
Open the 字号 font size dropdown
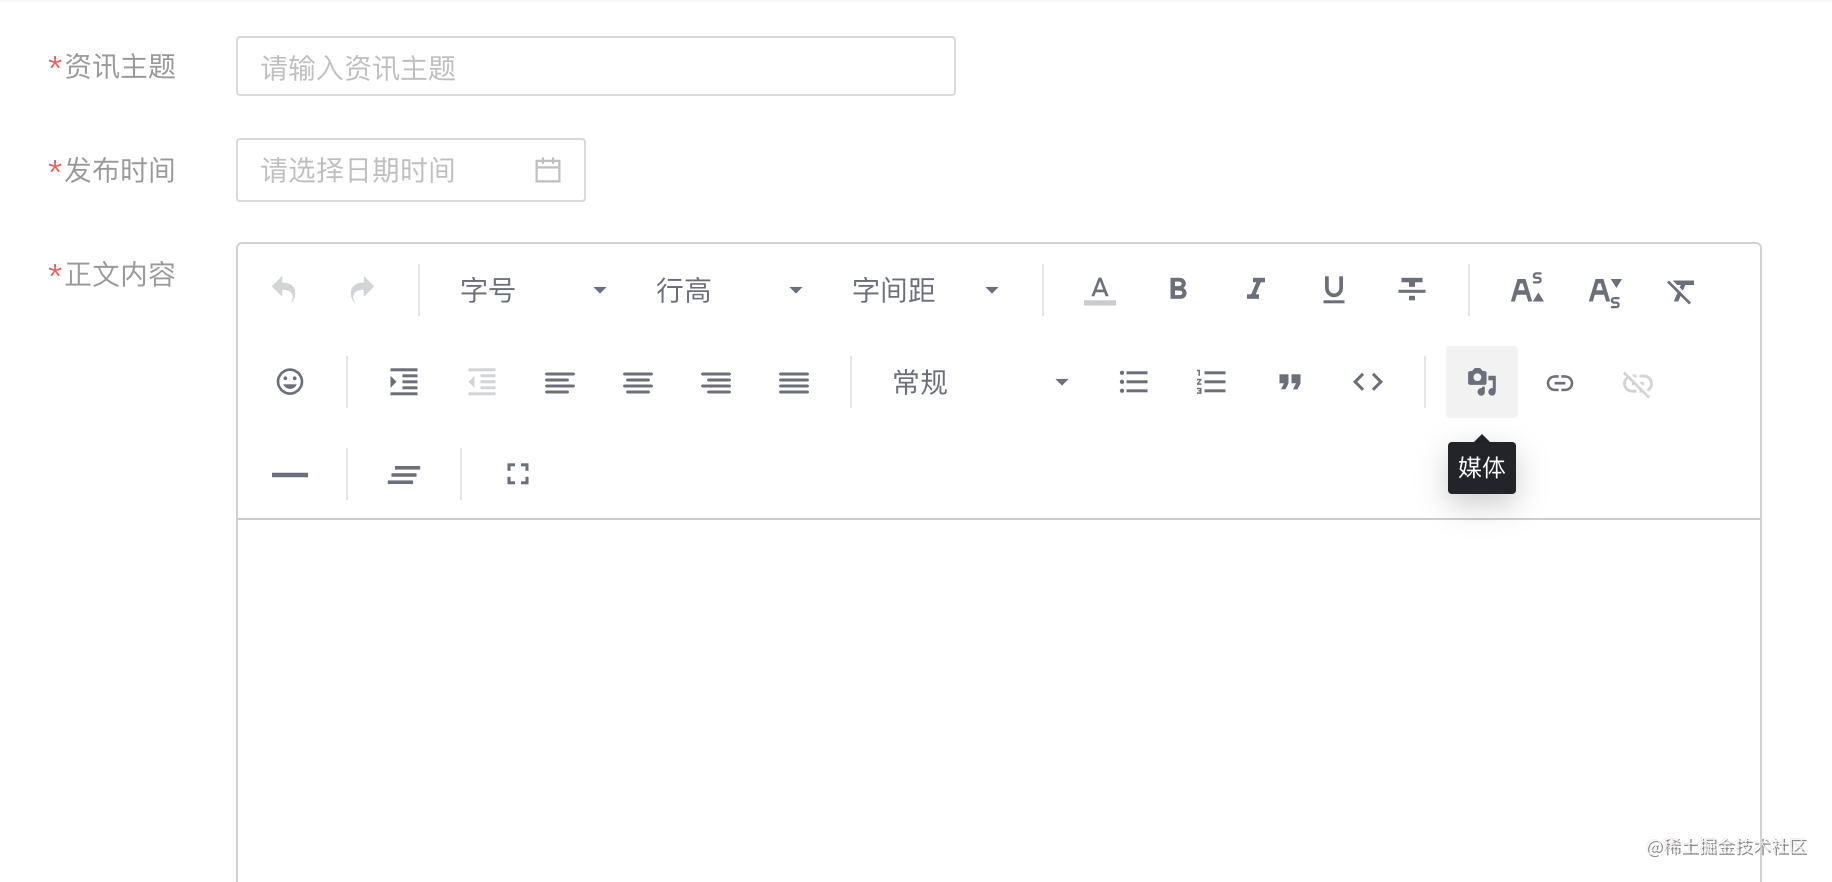(533, 290)
